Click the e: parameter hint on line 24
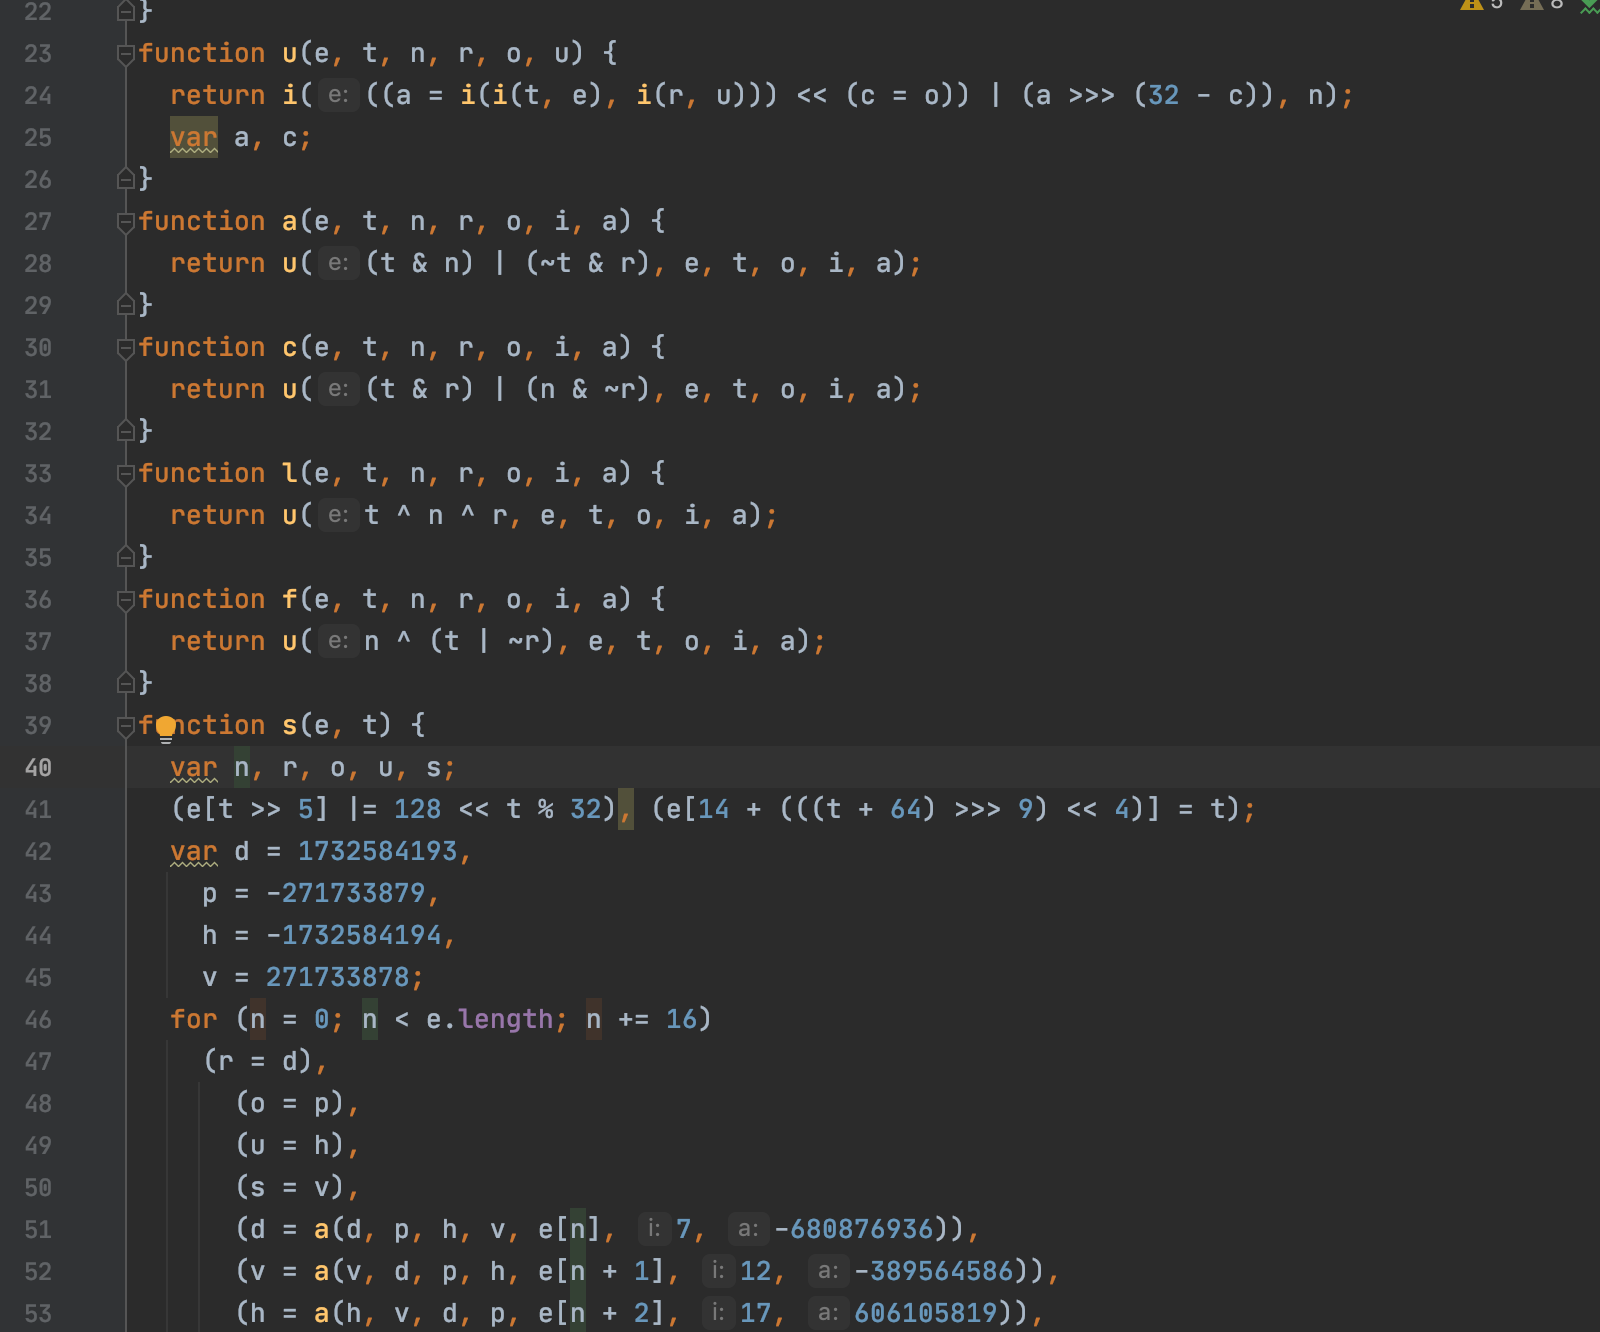1600x1332 pixels. pyautogui.click(x=339, y=95)
